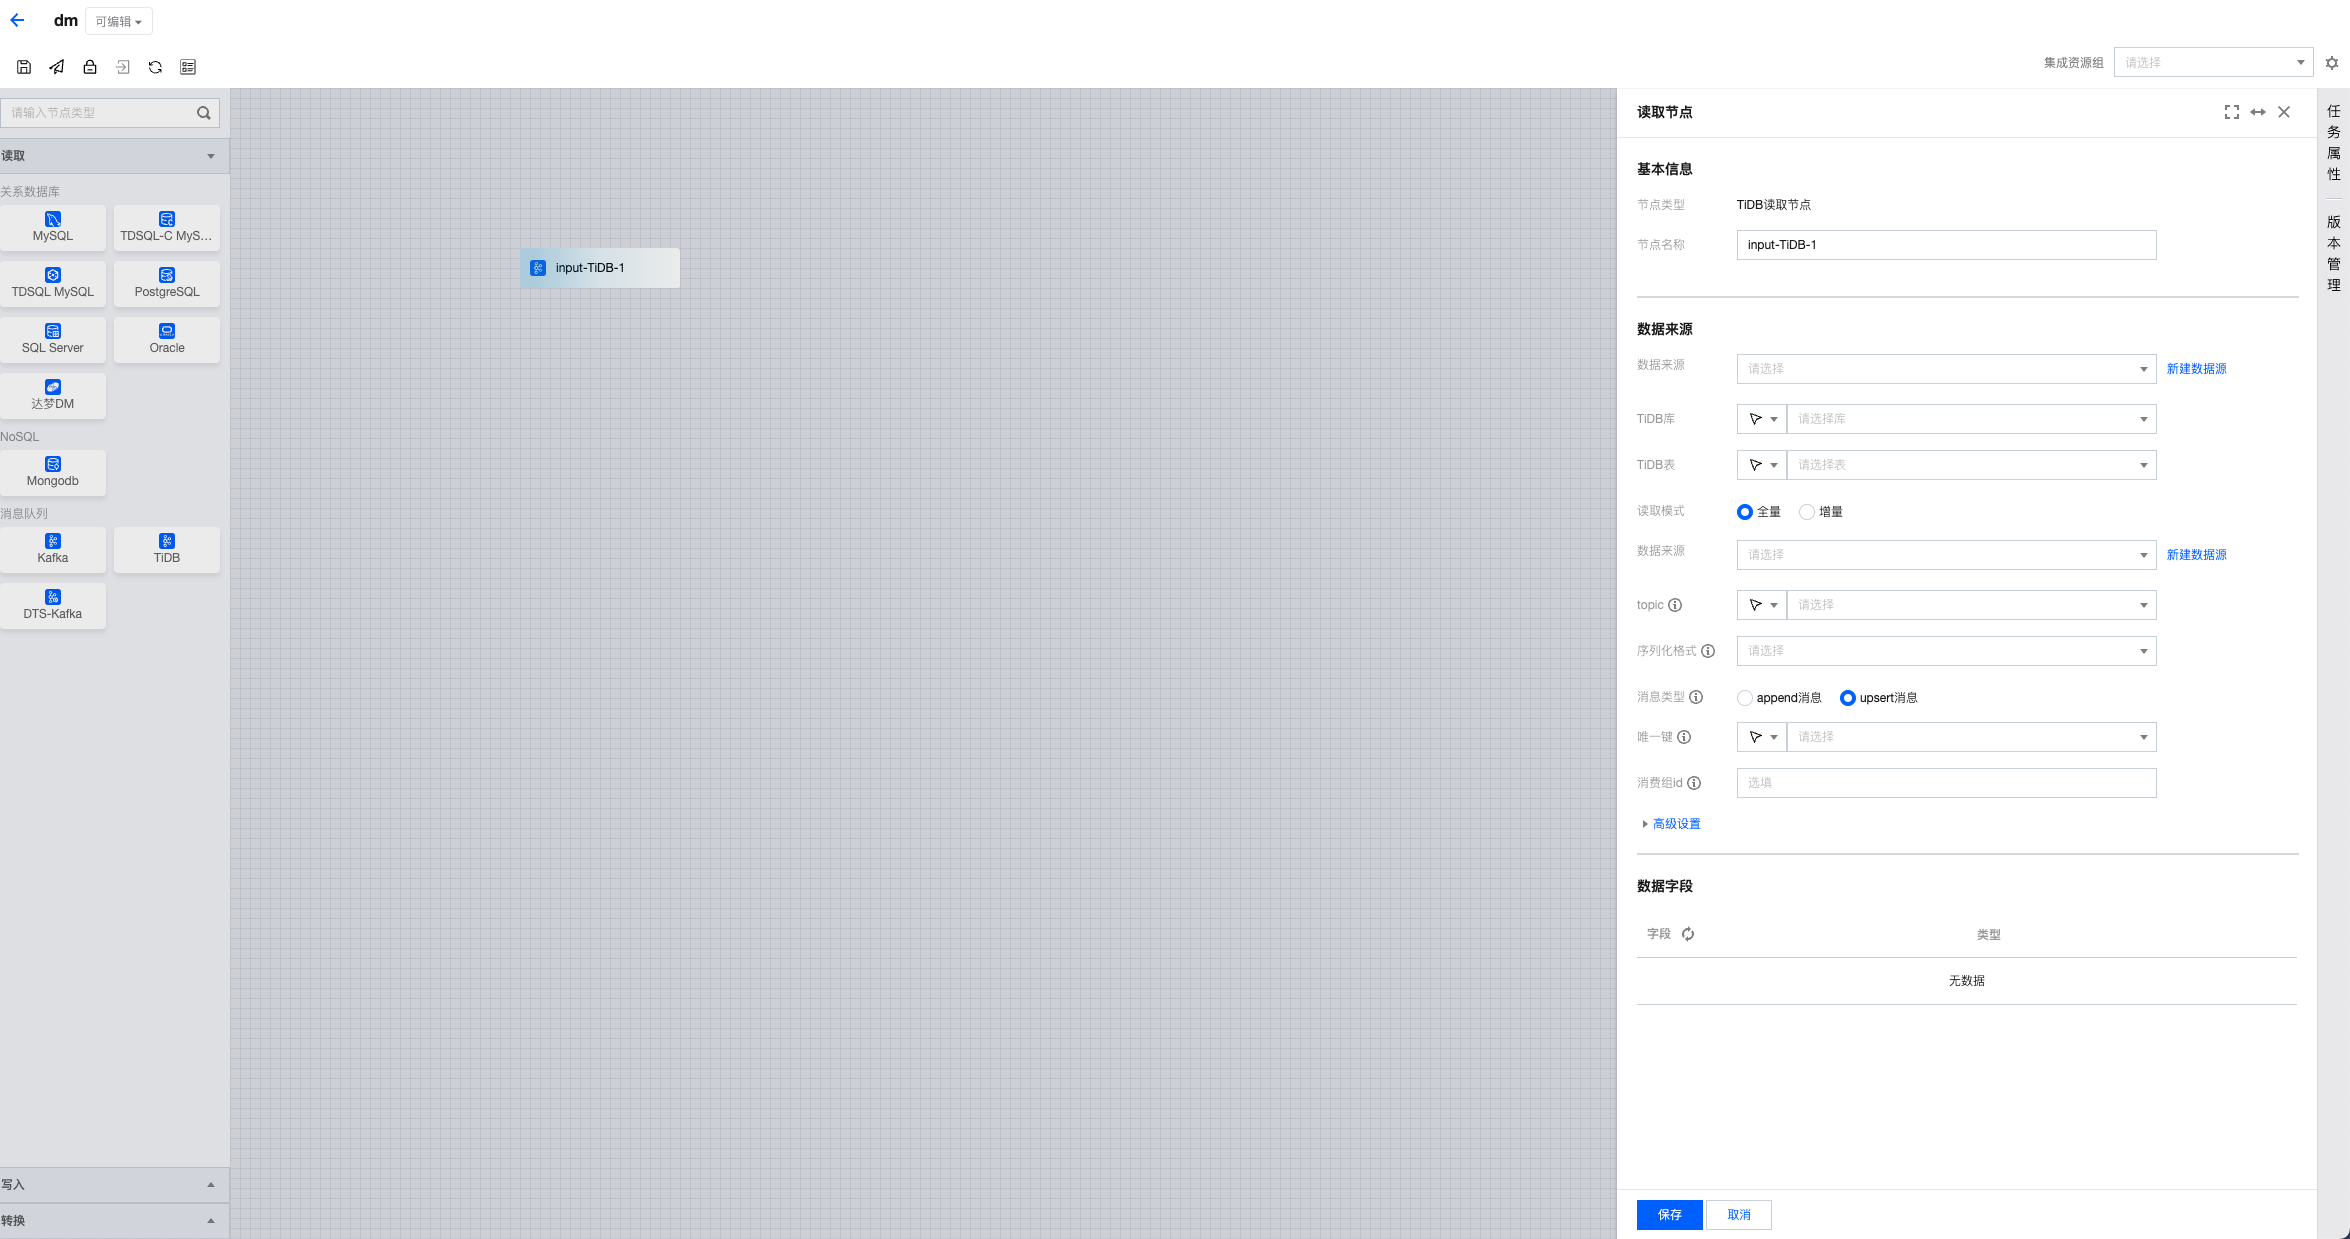2350x1239 pixels.
Task: Open the 任务属性 side tab
Action: pos(2334,142)
